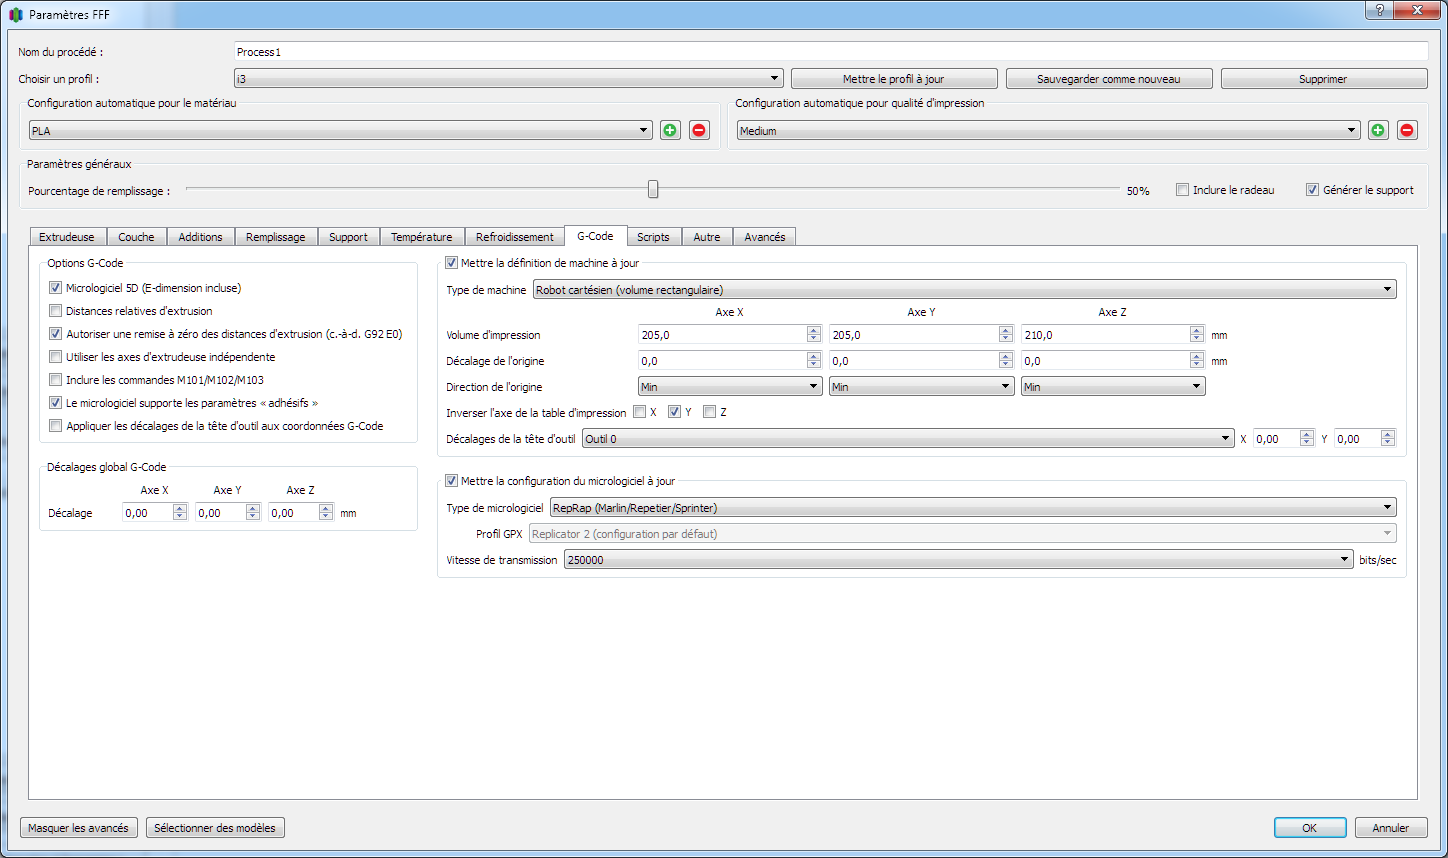Click green add icon for Medium print quality

(x=1378, y=130)
